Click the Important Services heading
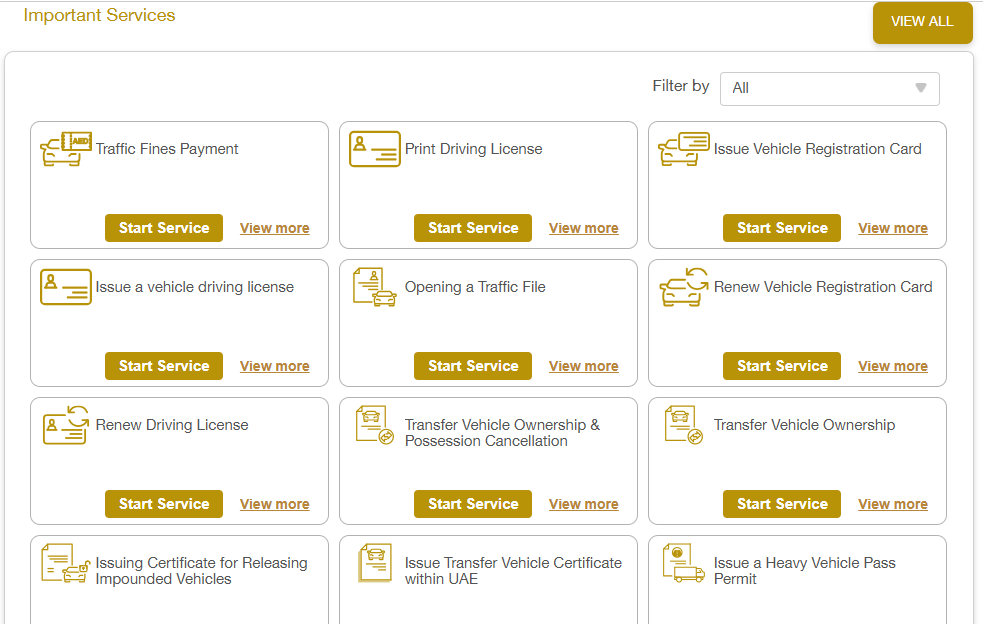Viewport: 983px width, 624px height. click(x=99, y=15)
